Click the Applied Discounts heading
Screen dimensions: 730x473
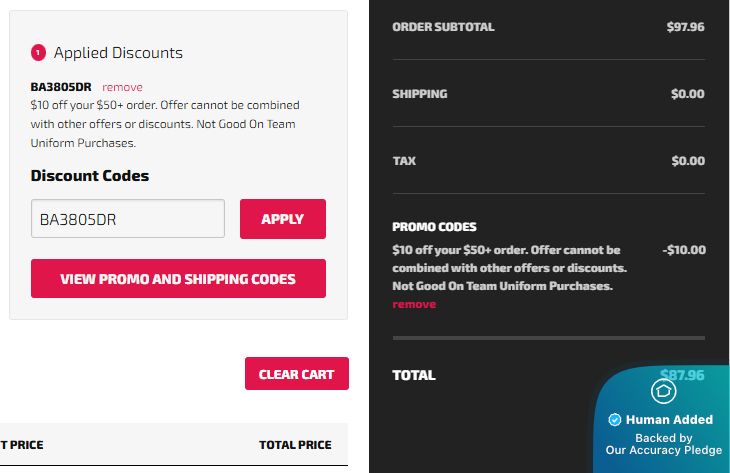click(118, 53)
